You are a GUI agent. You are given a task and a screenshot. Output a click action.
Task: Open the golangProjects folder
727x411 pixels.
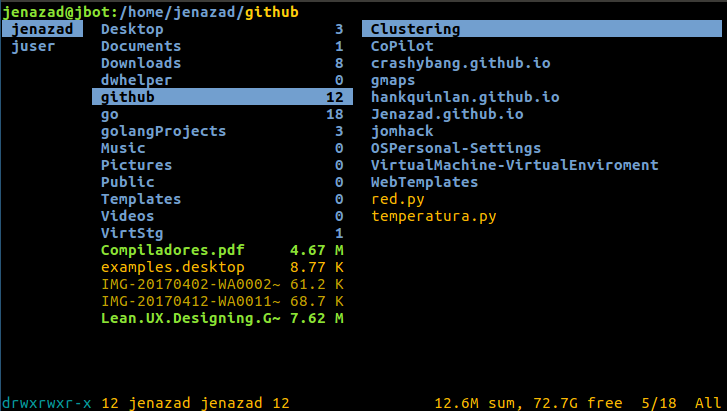coord(223,131)
